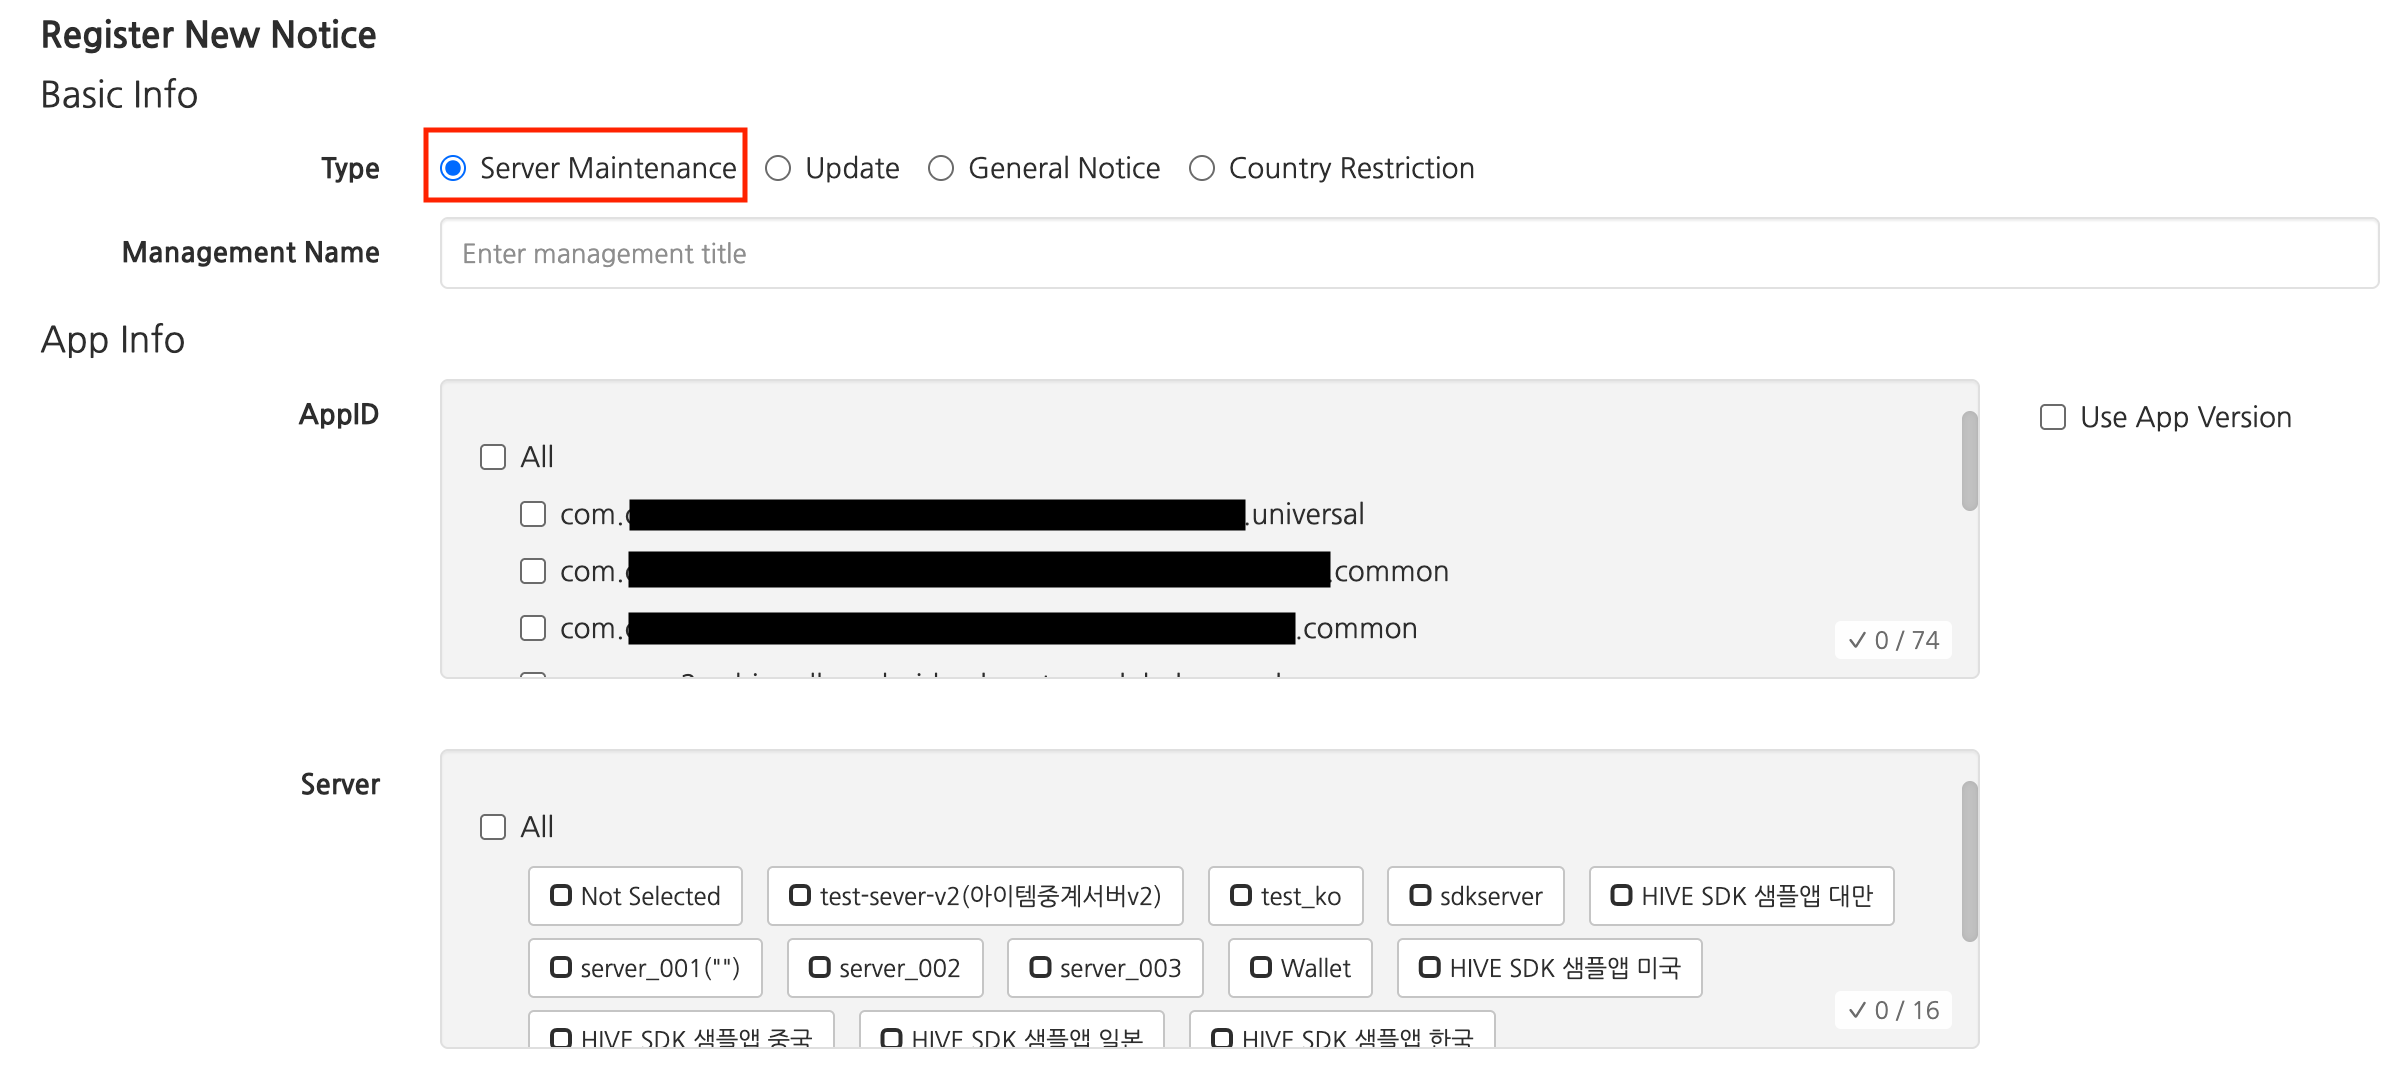Click the Server list scrollbar
This screenshot has width=2406, height=1080.
coord(1969,861)
